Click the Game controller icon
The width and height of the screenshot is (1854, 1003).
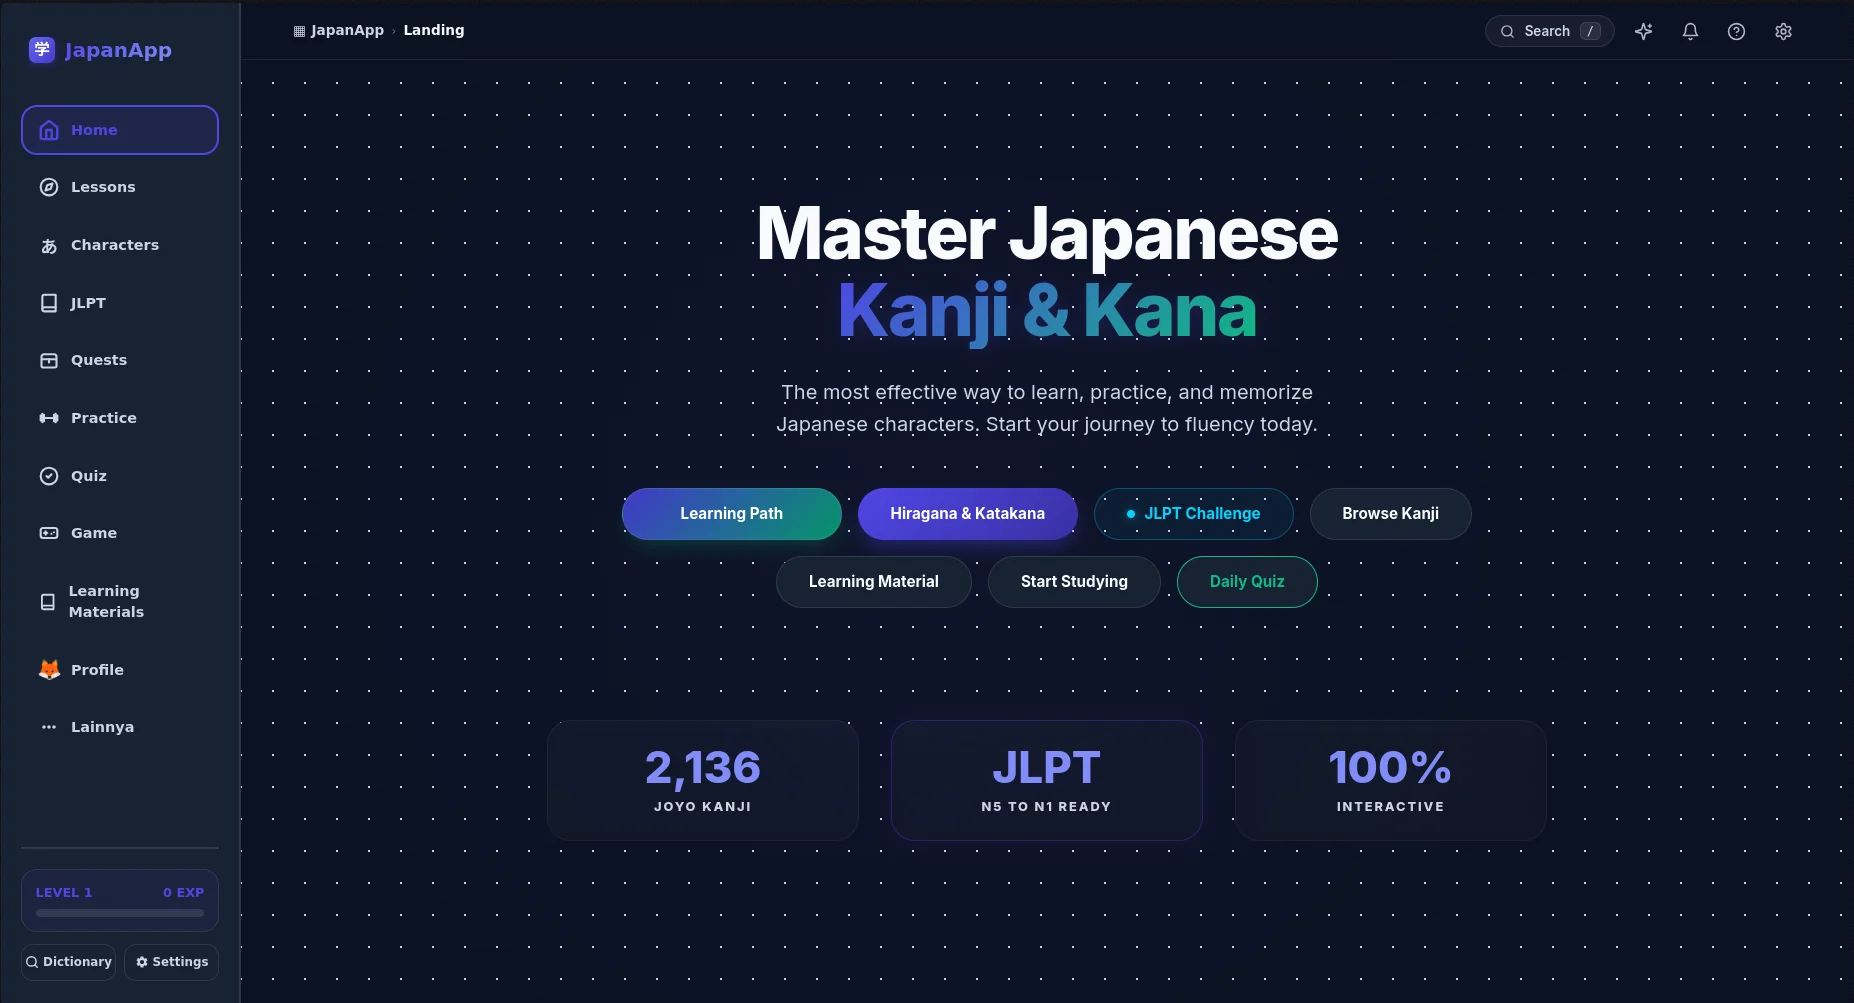[49, 533]
